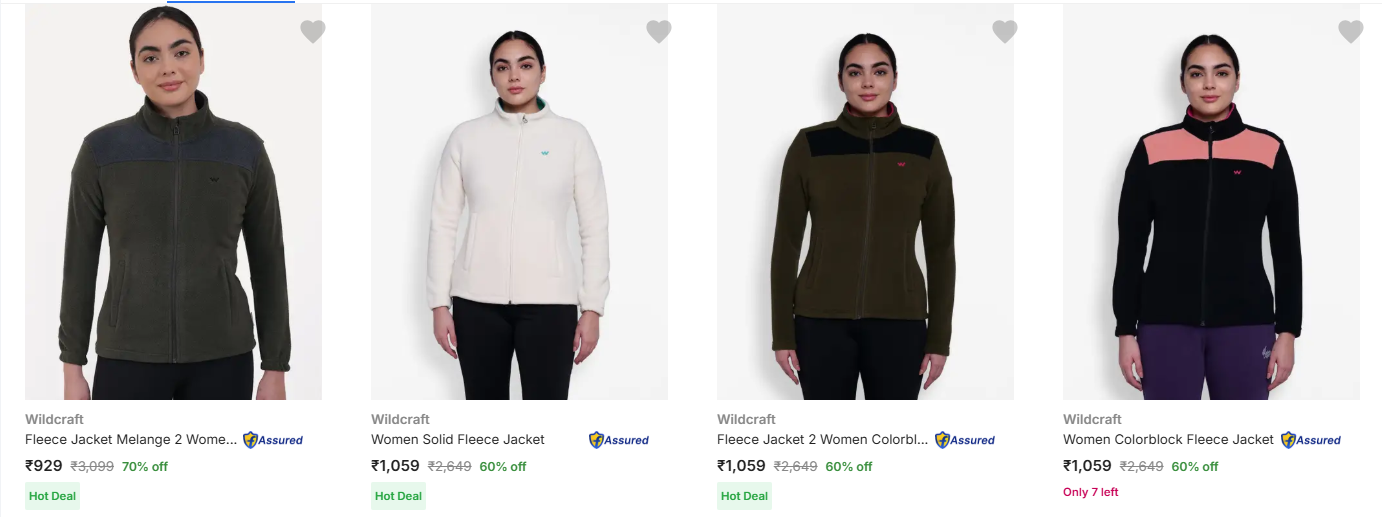The image size is (1382, 517).
Task: Wishlist the Fleece Jacket Melange 2 heart
Action: coord(313,32)
